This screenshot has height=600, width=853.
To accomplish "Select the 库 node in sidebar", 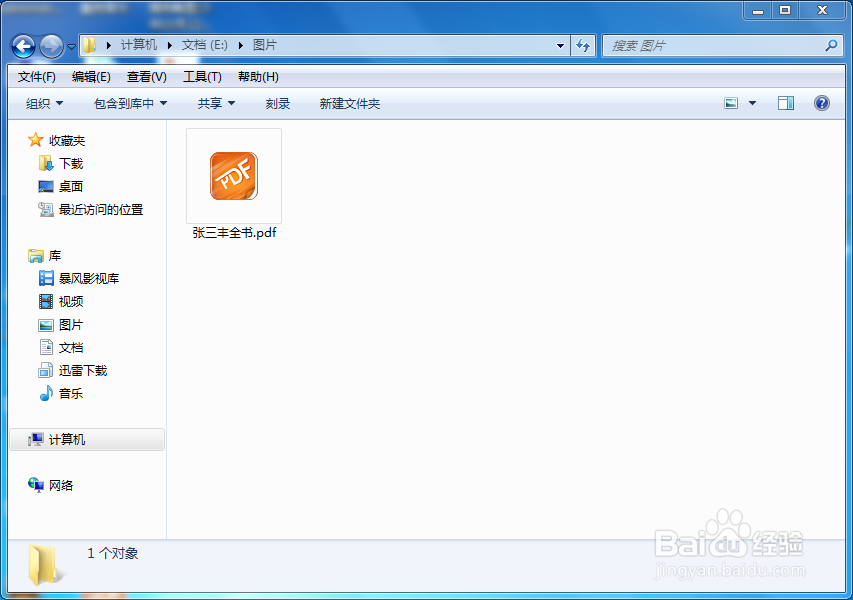I will pyautogui.click(x=45, y=256).
